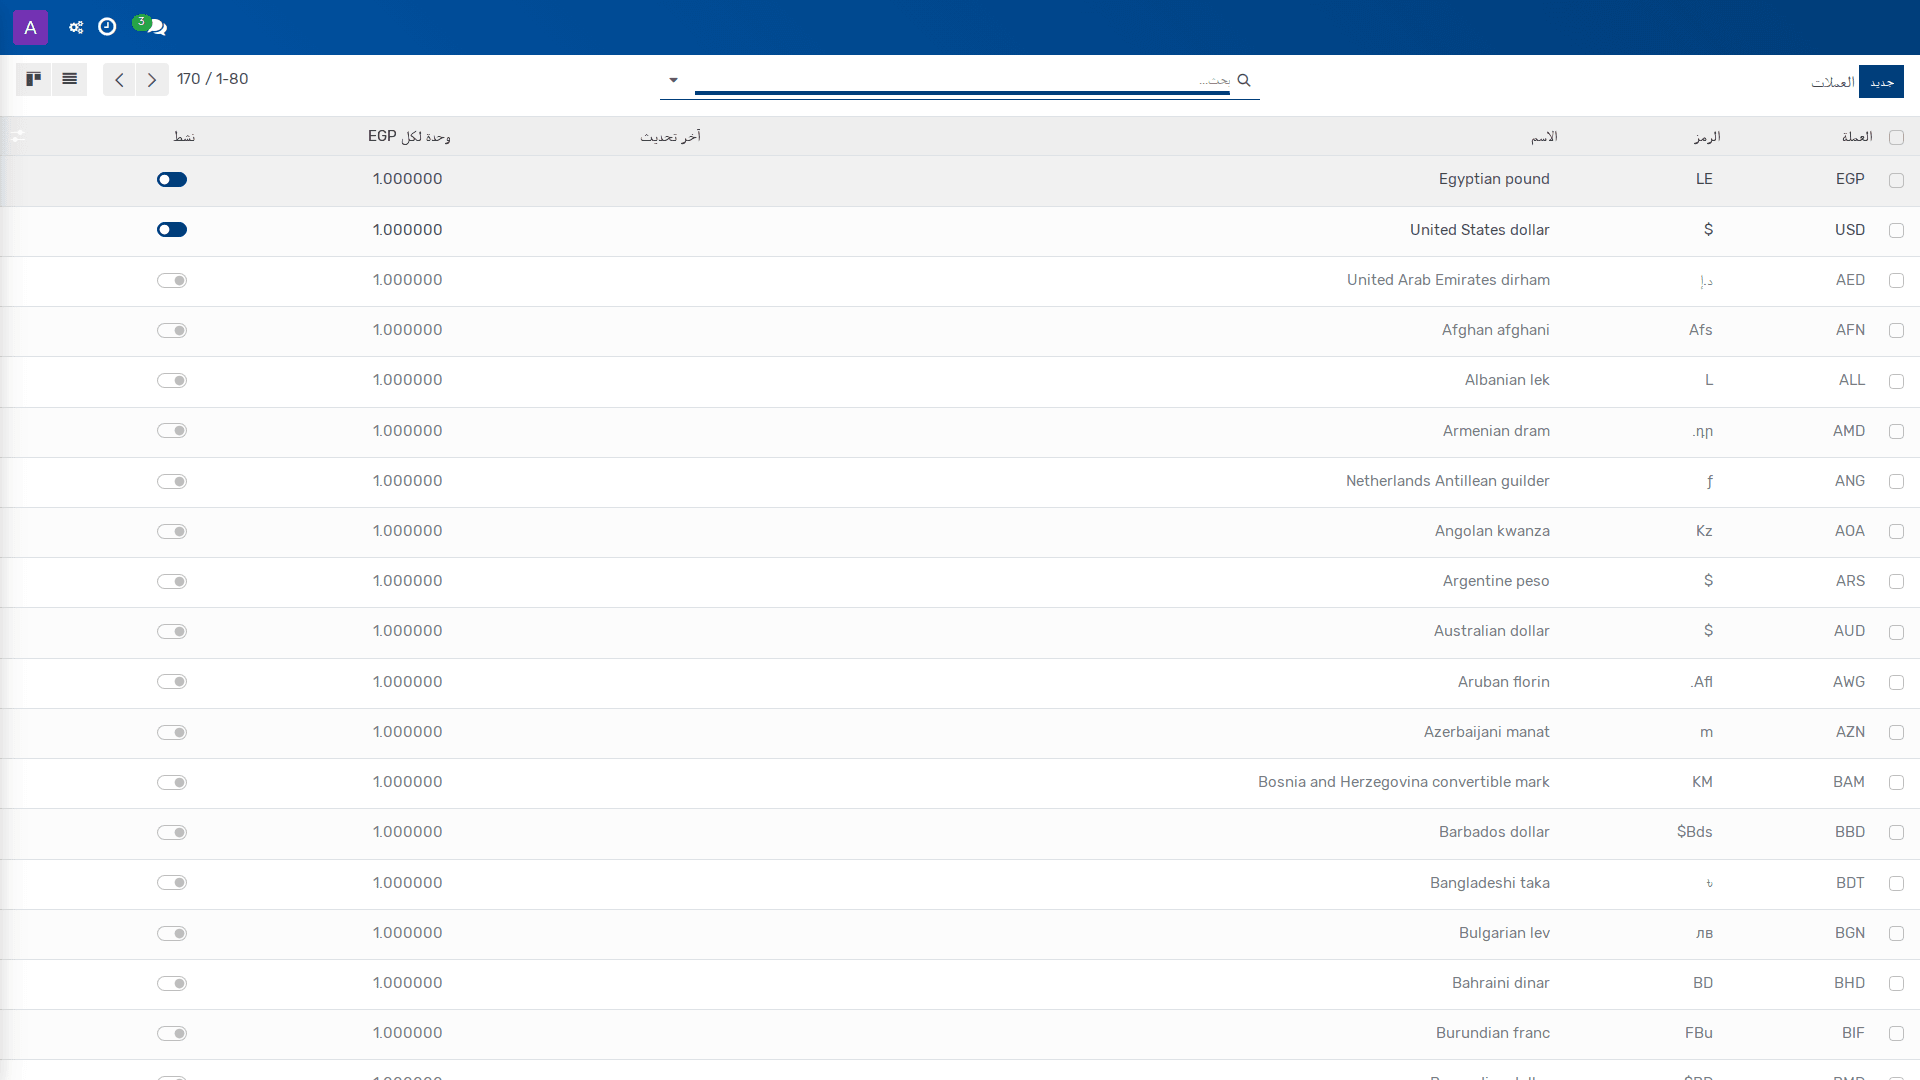Click the search magnifier icon

click(x=1244, y=80)
